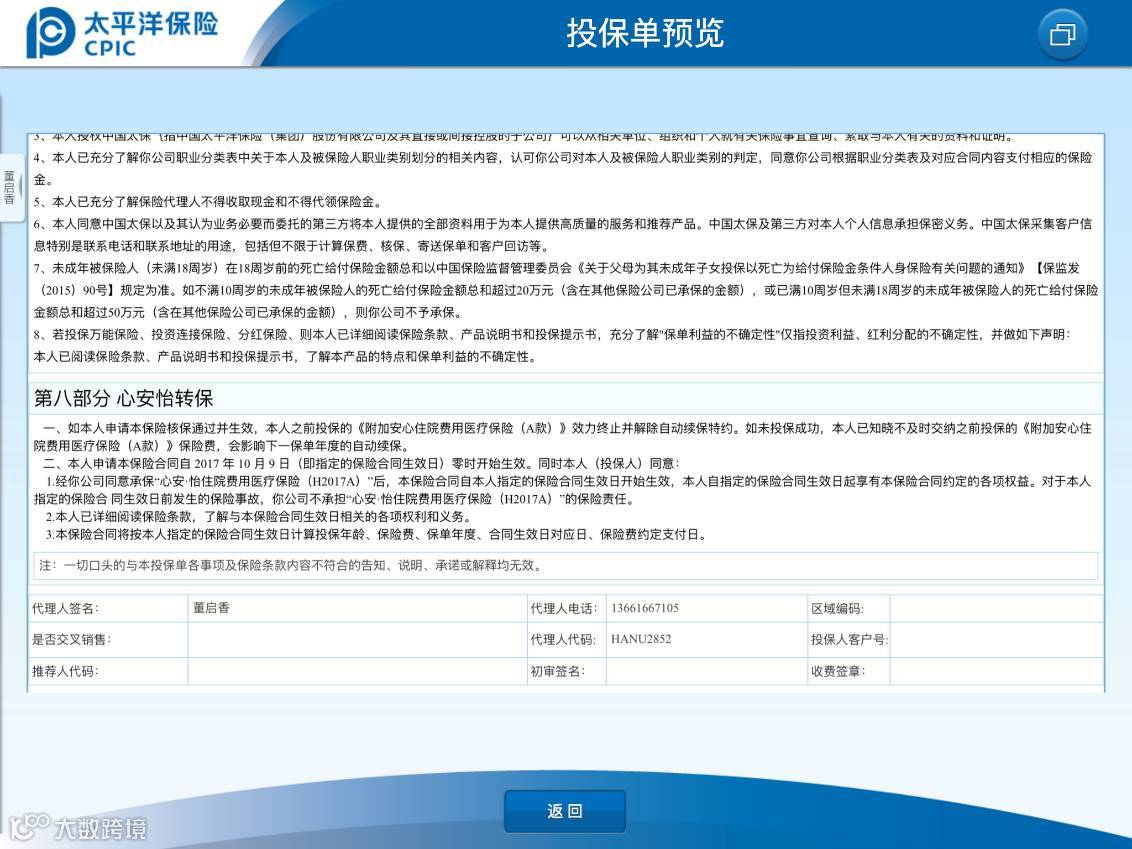Viewport: 1132px width, 849px height.
Task: Click the 收费签章 label
Action: (837, 671)
